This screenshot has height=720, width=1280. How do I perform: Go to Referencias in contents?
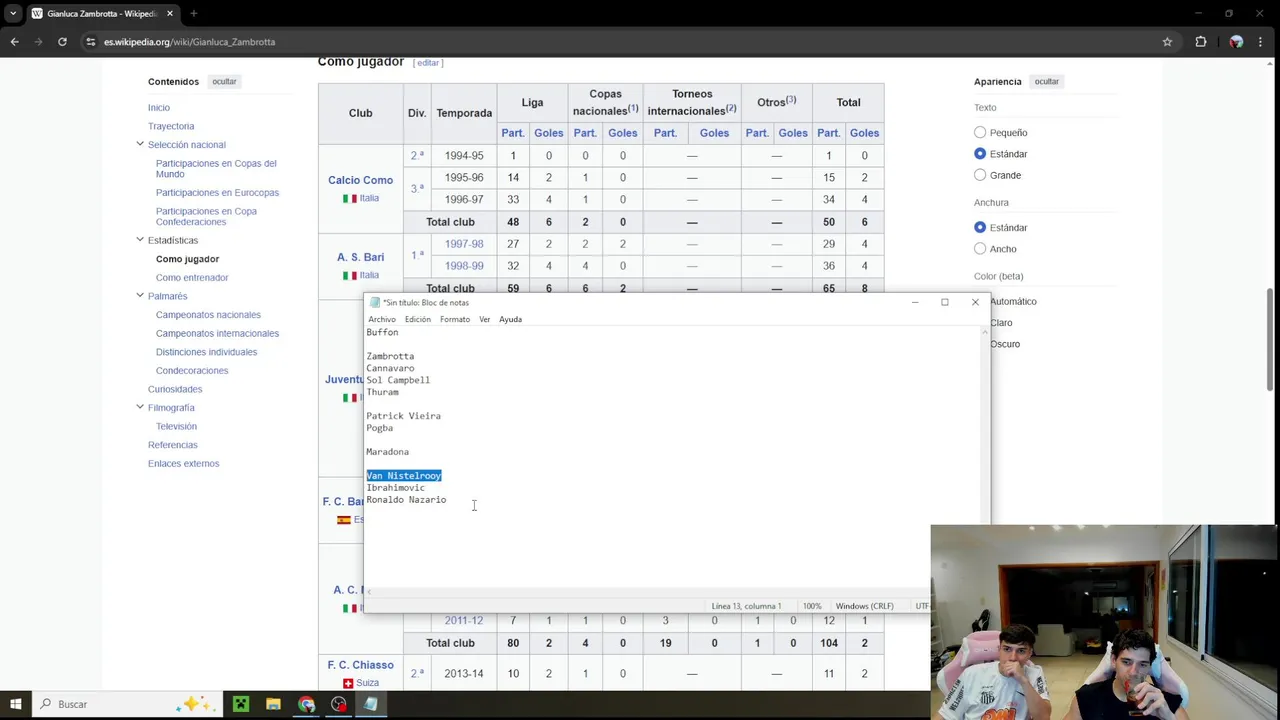pos(173,445)
